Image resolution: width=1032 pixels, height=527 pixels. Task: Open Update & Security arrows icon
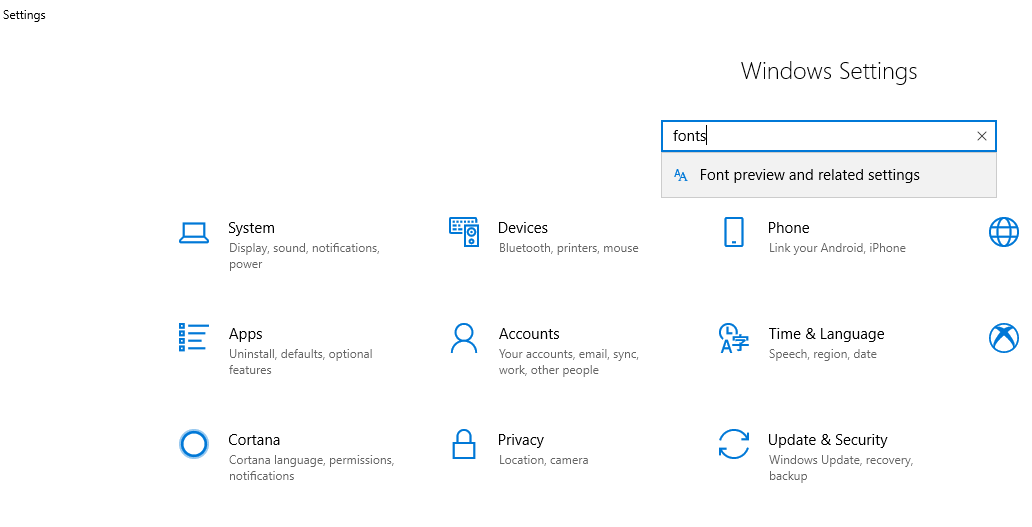[x=733, y=444]
